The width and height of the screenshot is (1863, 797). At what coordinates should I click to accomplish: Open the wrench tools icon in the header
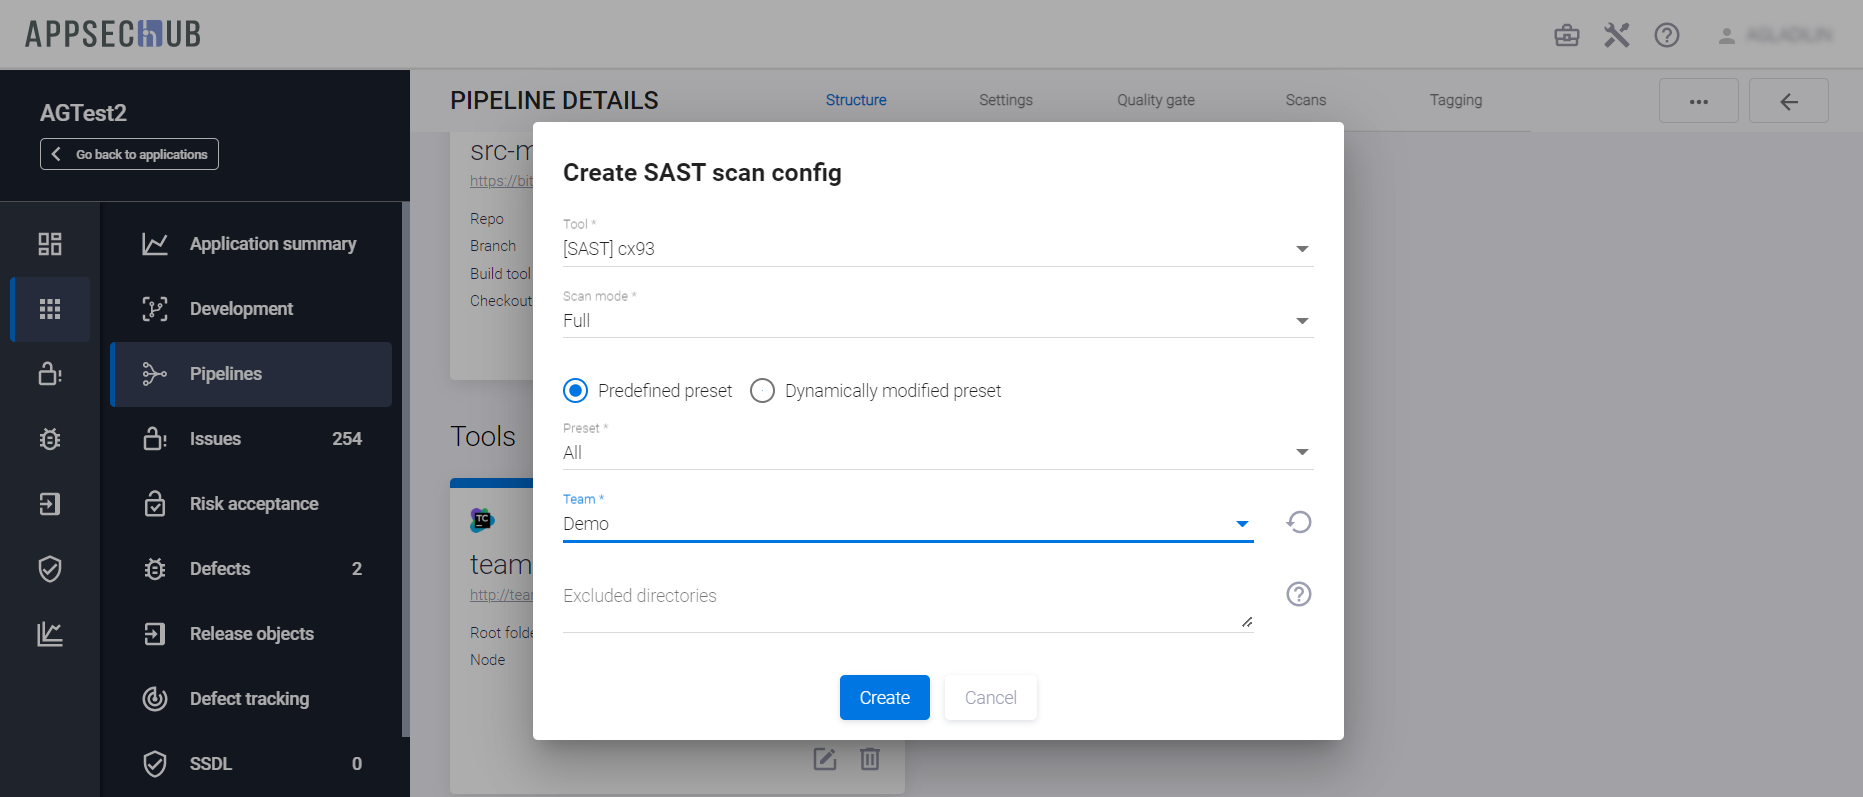(x=1616, y=35)
